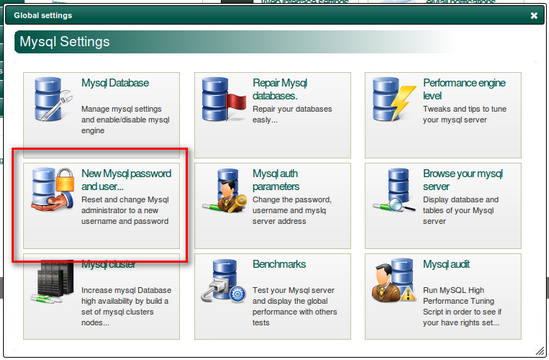Click text 'Change the password, username and mysiq server address'

tap(292, 210)
